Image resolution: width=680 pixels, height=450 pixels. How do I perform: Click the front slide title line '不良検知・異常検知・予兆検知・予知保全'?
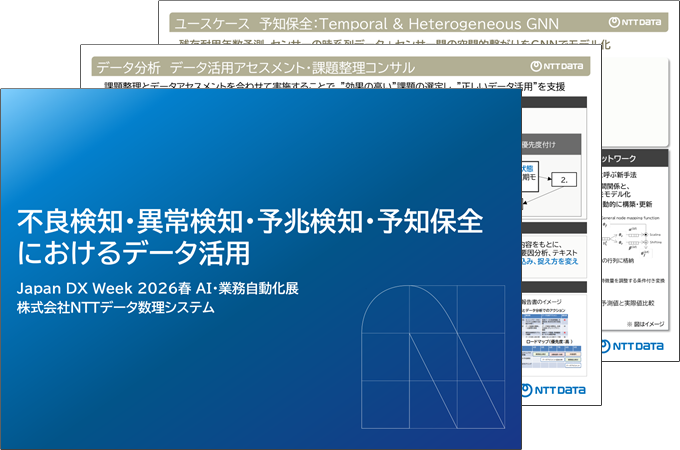click(250, 221)
